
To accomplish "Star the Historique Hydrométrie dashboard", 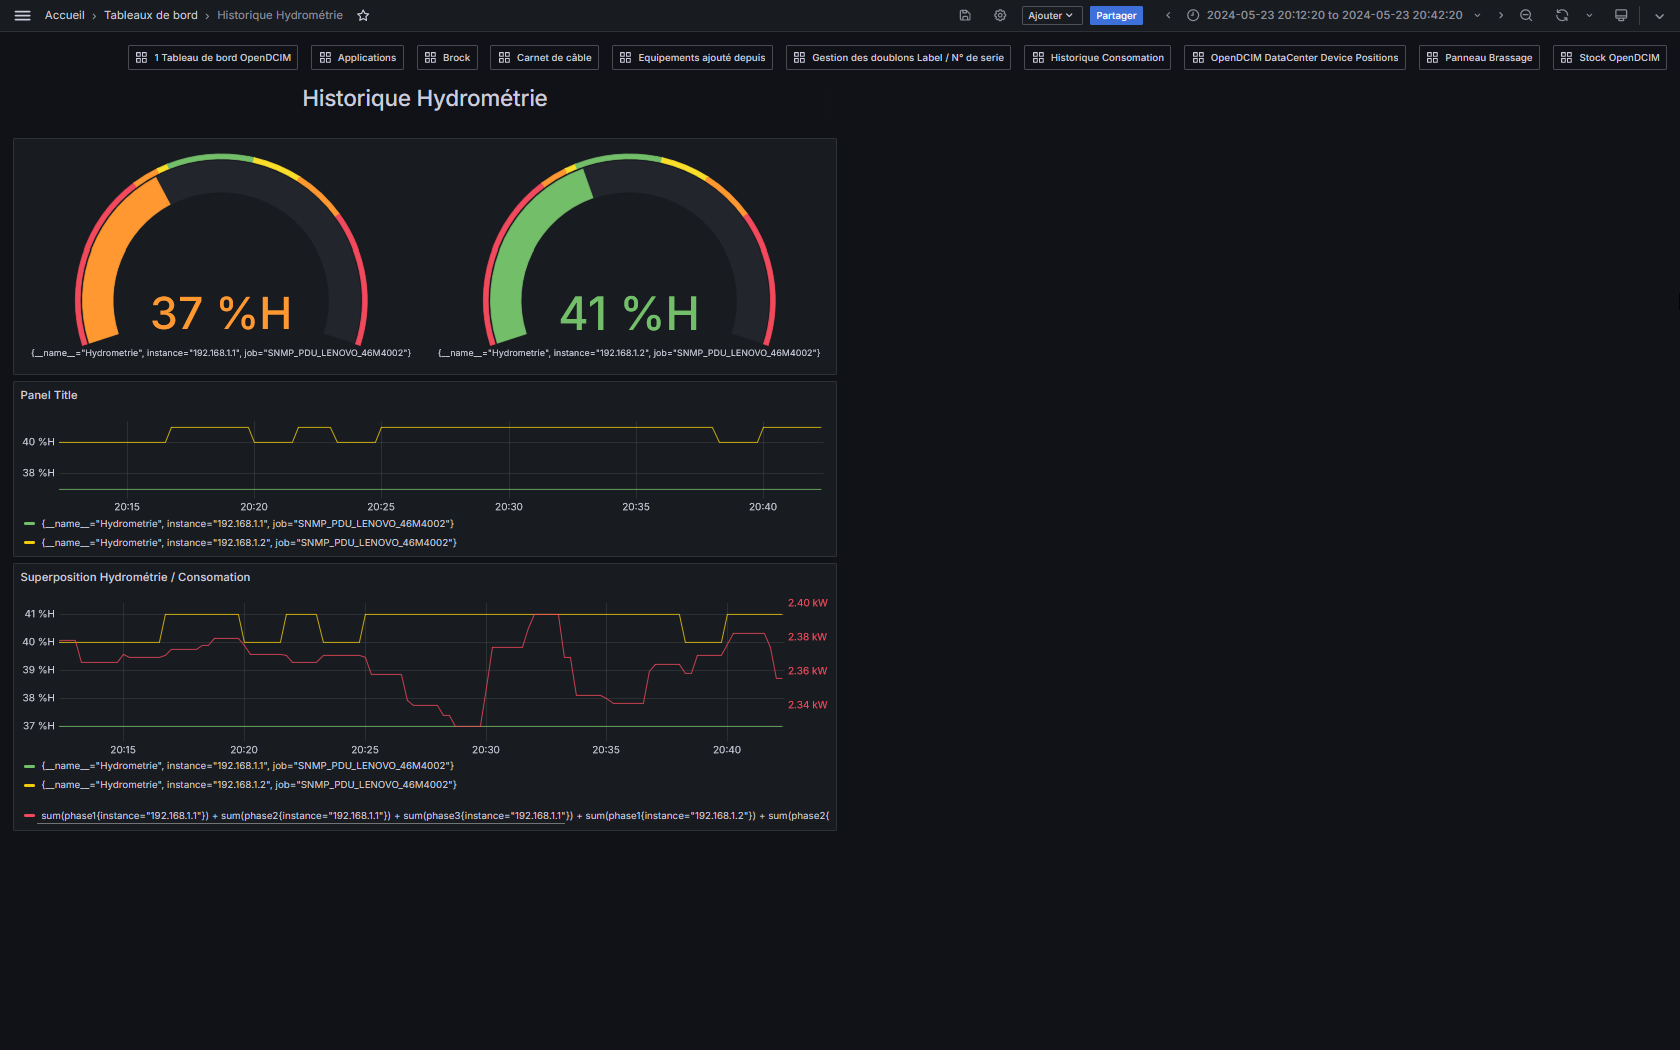I will coord(363,15).
